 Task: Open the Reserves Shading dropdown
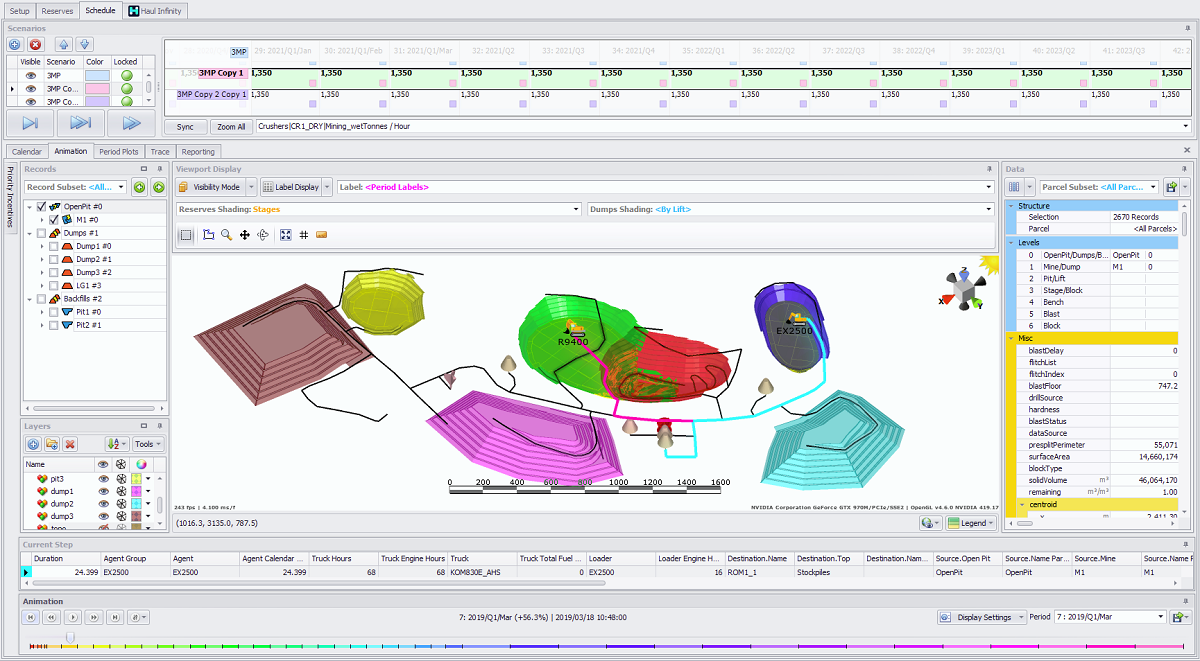575,209
